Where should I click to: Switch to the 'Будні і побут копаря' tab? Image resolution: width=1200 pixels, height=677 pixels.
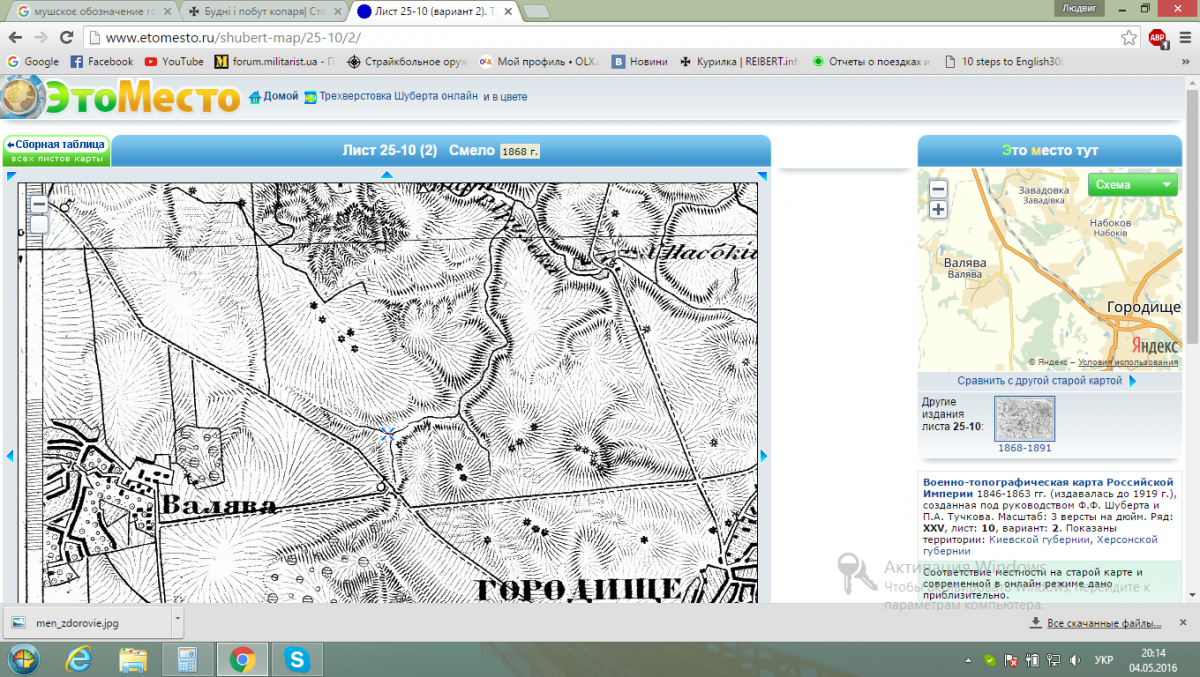click(260, 11)
